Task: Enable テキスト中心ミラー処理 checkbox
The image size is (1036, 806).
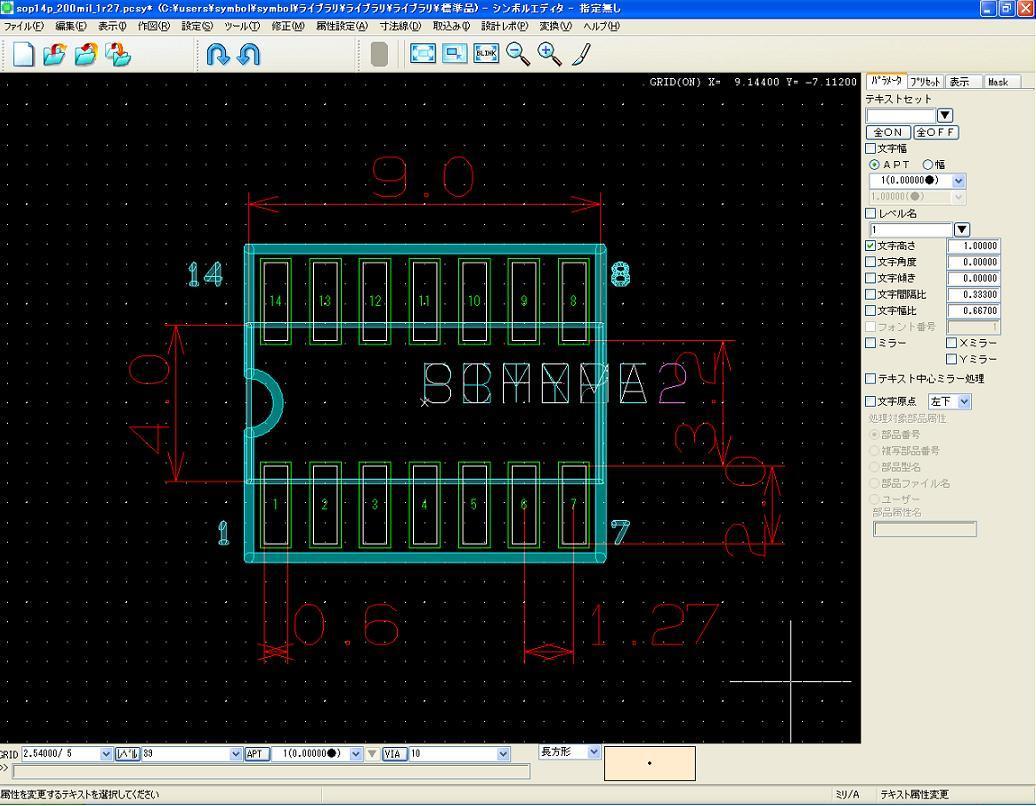Action: (x=871, y=379)
